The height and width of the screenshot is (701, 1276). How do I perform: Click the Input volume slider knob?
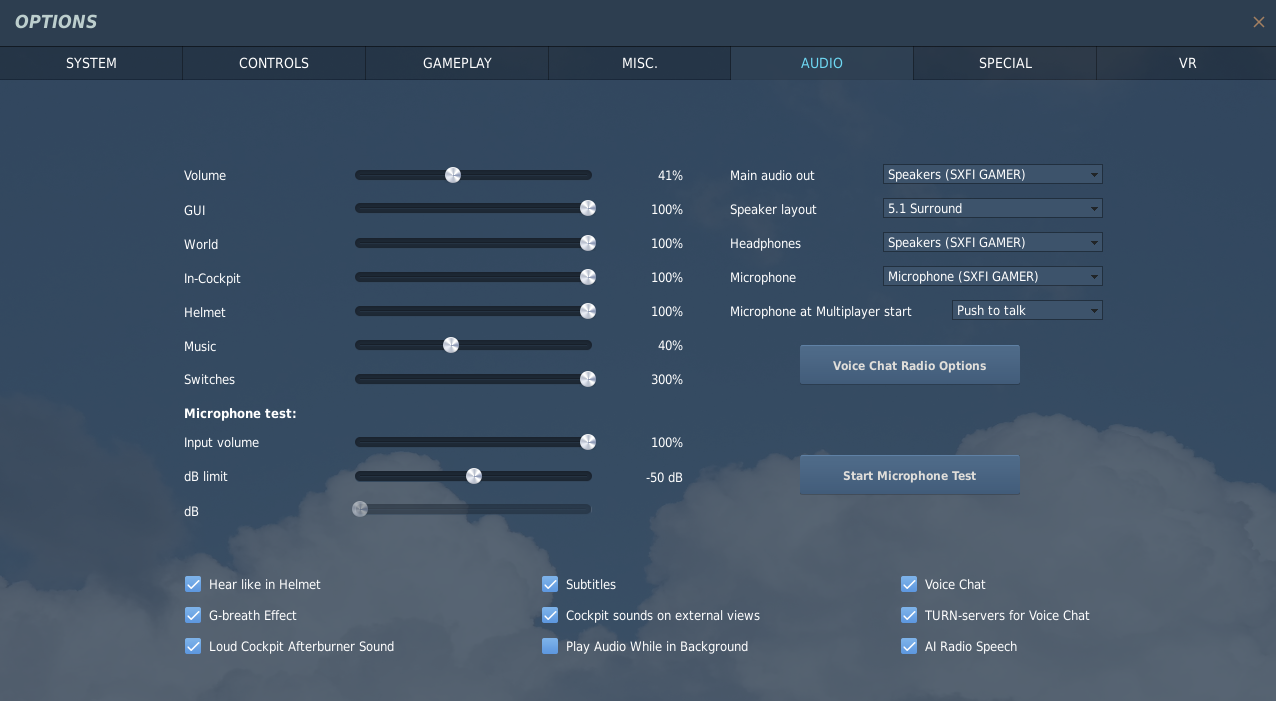[588, 442]
